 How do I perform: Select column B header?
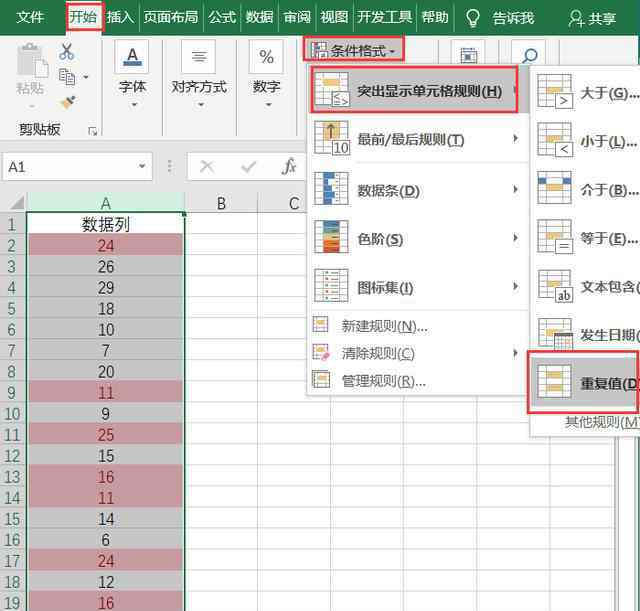tap(221, 203)
